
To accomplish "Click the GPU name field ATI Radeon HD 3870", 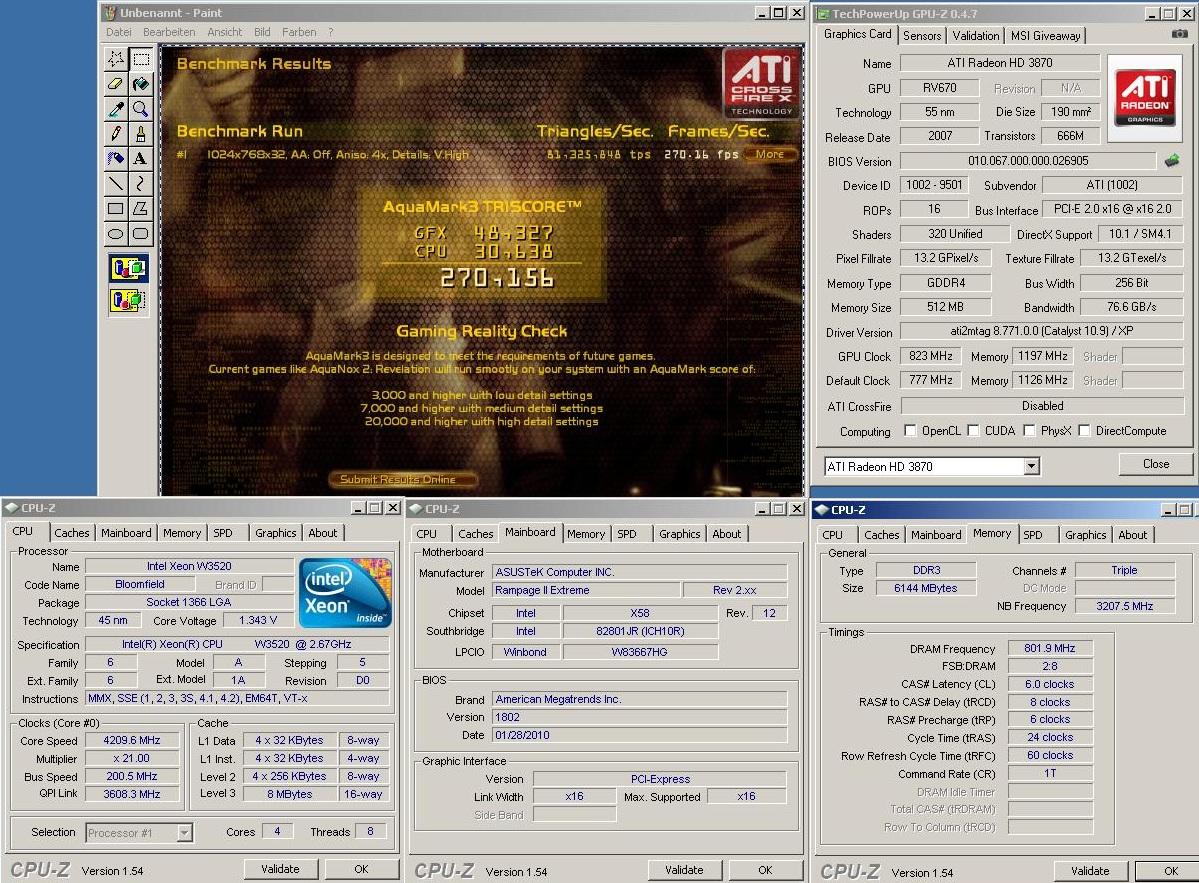I will (999, 63).
